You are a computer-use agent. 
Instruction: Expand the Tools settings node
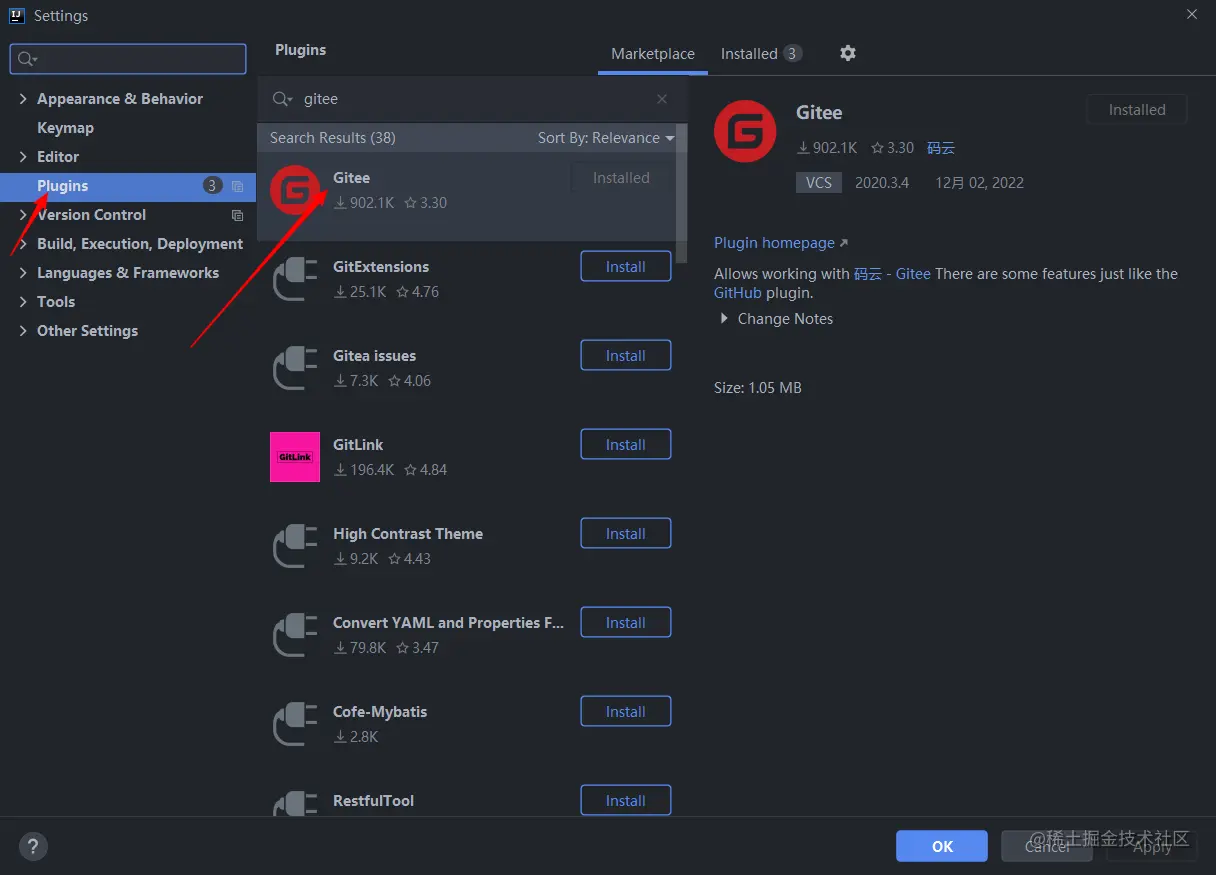point(23,302)
